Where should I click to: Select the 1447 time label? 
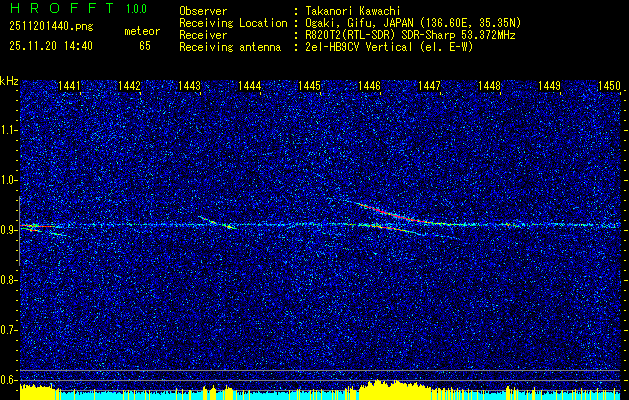click(x=429, y=86)
